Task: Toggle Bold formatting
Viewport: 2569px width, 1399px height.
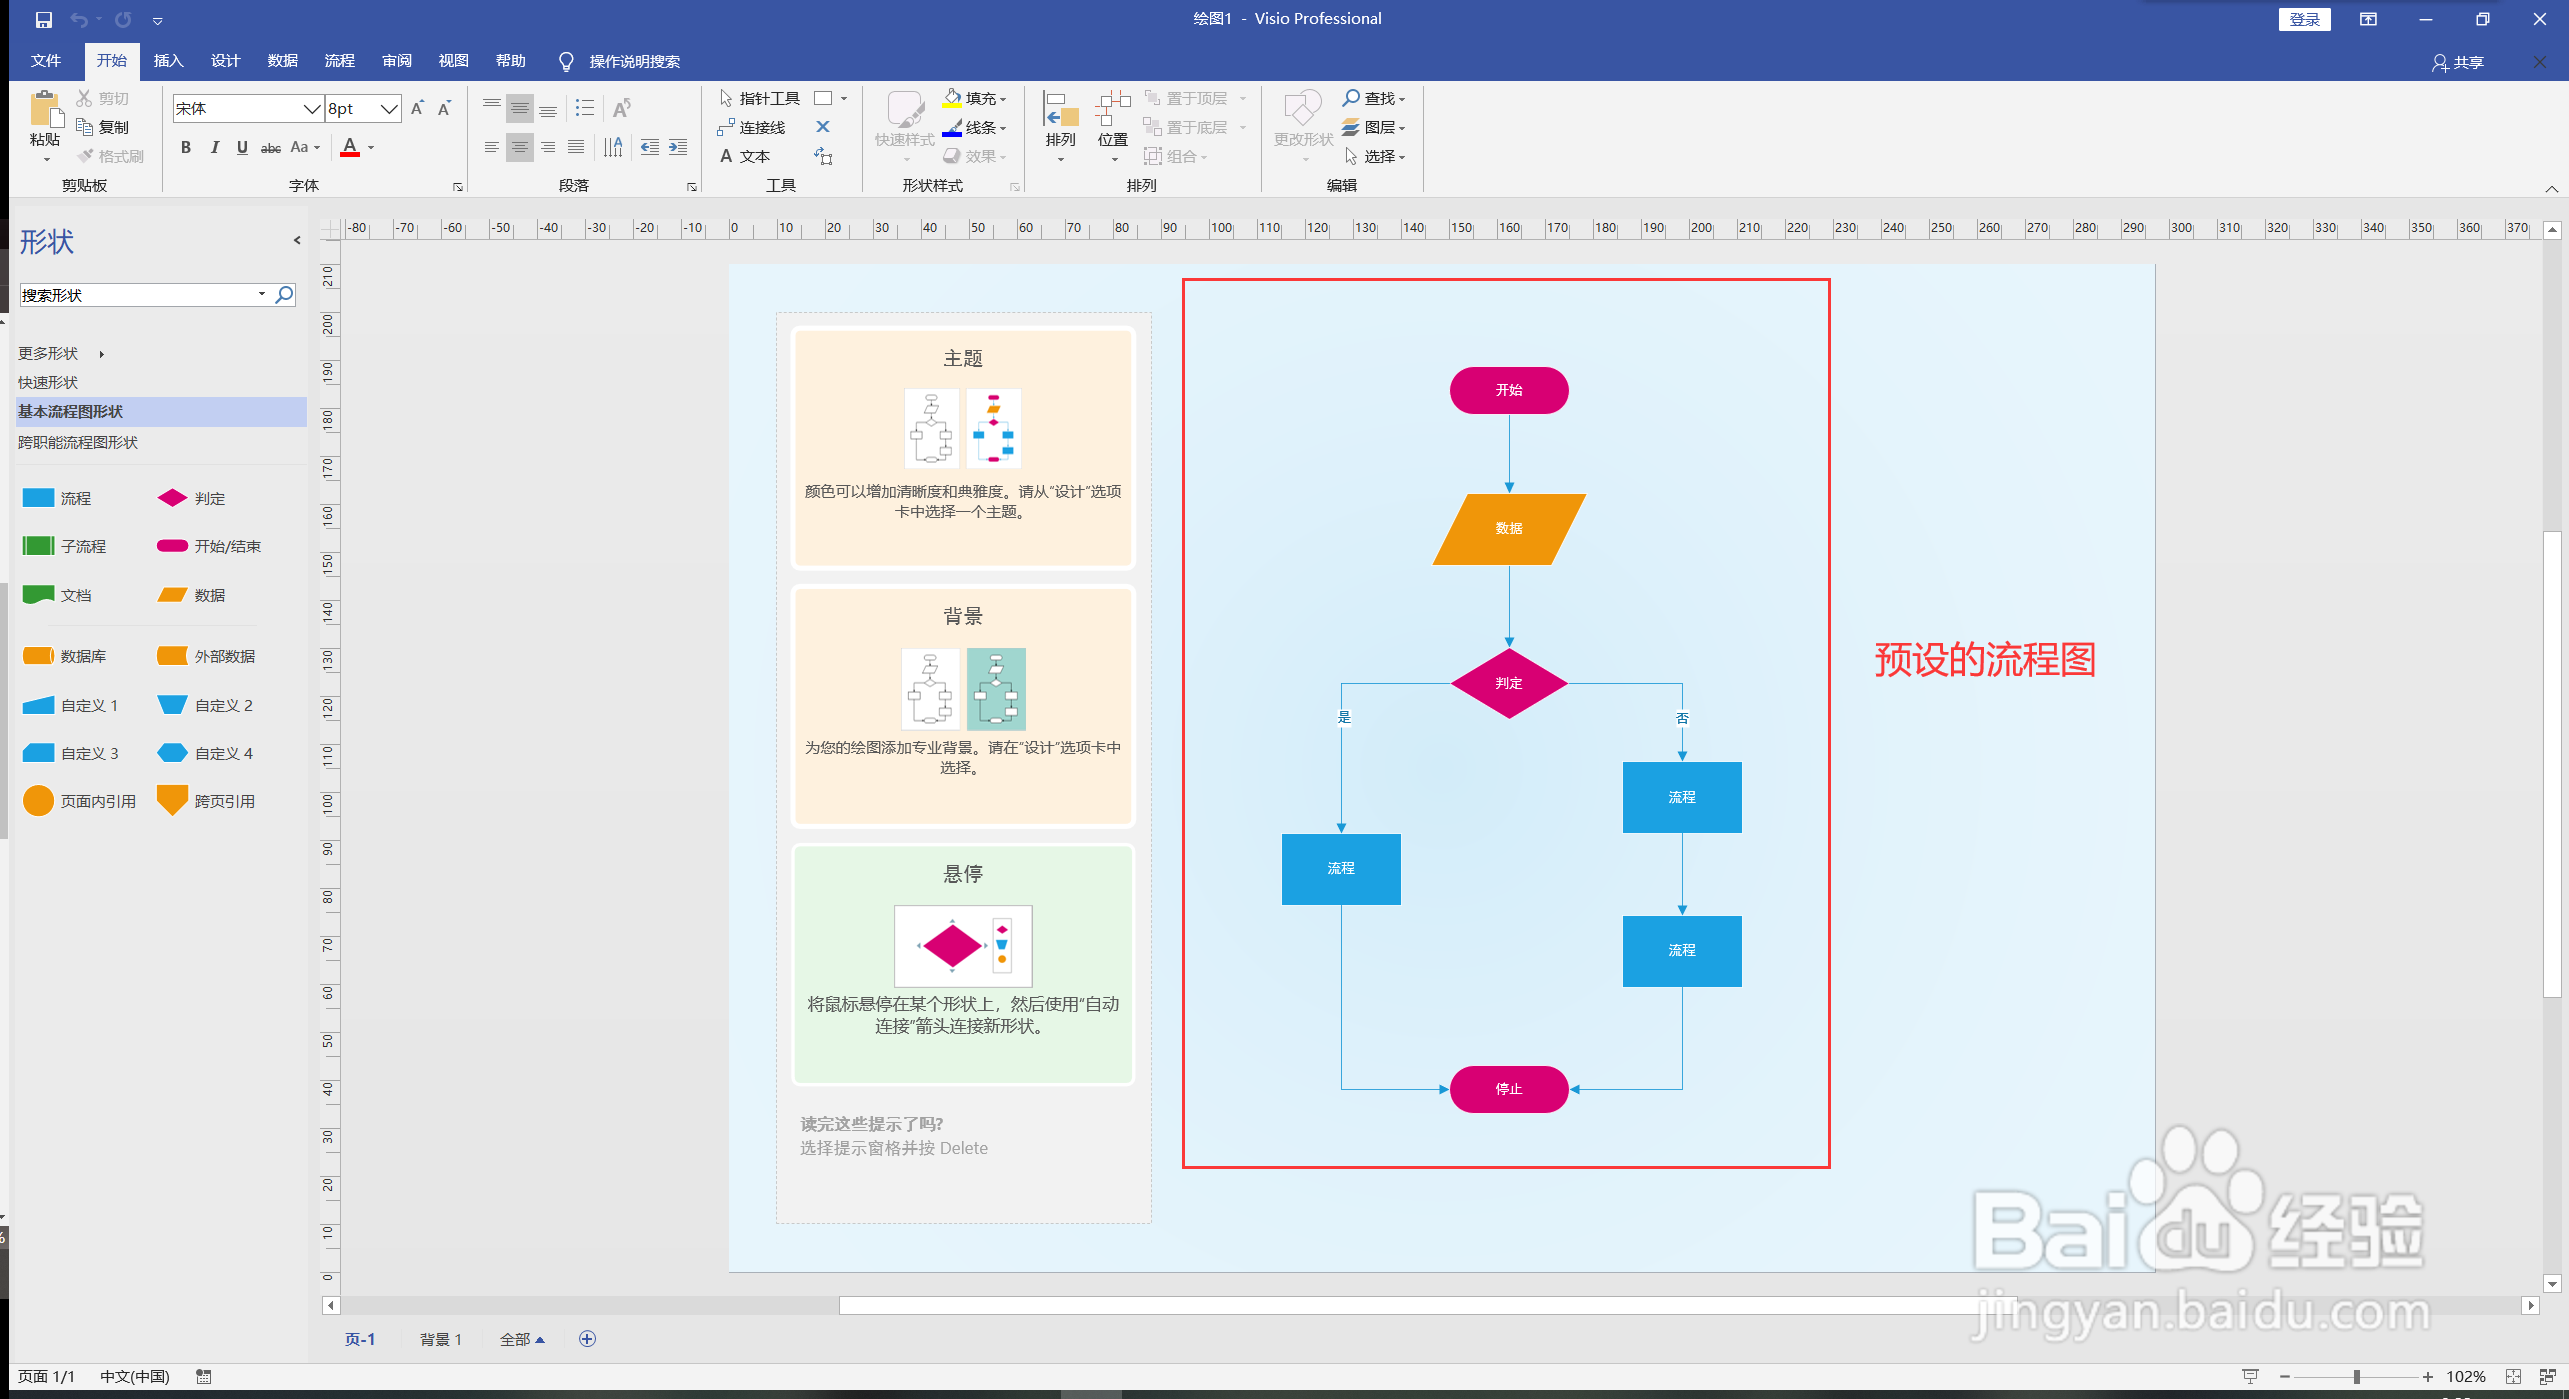Action: click(185, 147)
